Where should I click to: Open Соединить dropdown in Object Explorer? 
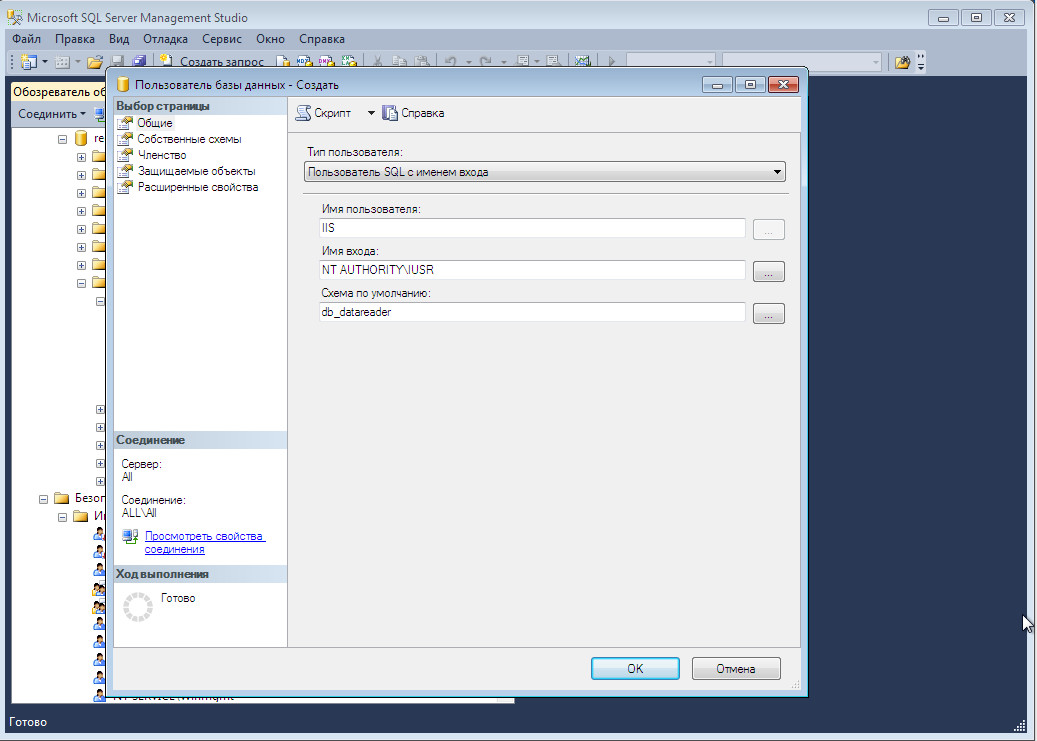tap(52, 114)
